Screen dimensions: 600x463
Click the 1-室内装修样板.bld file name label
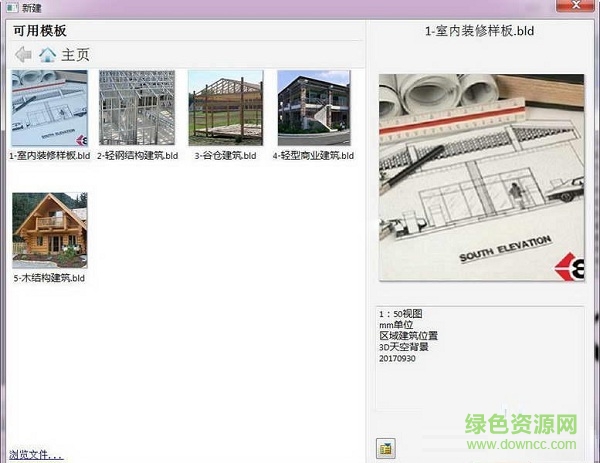click(49, 156)
